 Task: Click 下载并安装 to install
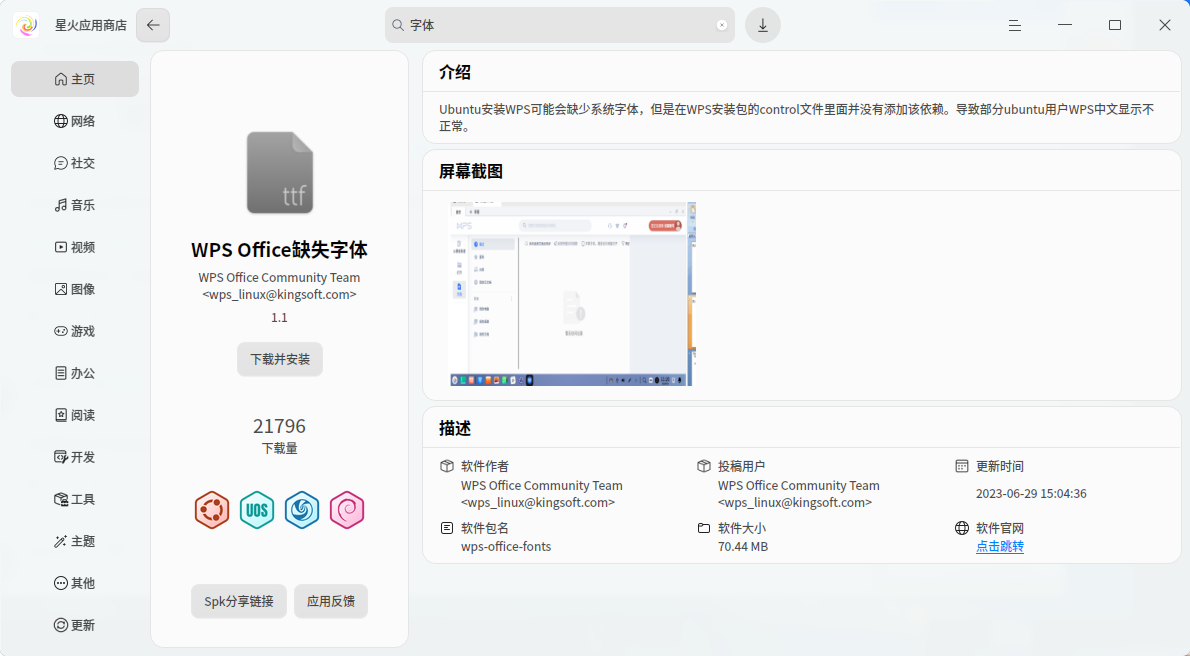tap(280, 359)
